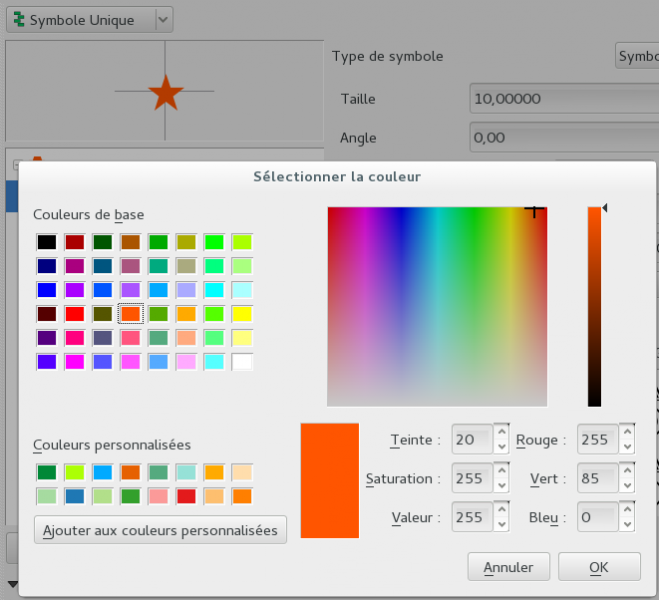Select the last orange custom color swatch
The width and height of the screenshot is (659, 600).
[x=242, y=496]
